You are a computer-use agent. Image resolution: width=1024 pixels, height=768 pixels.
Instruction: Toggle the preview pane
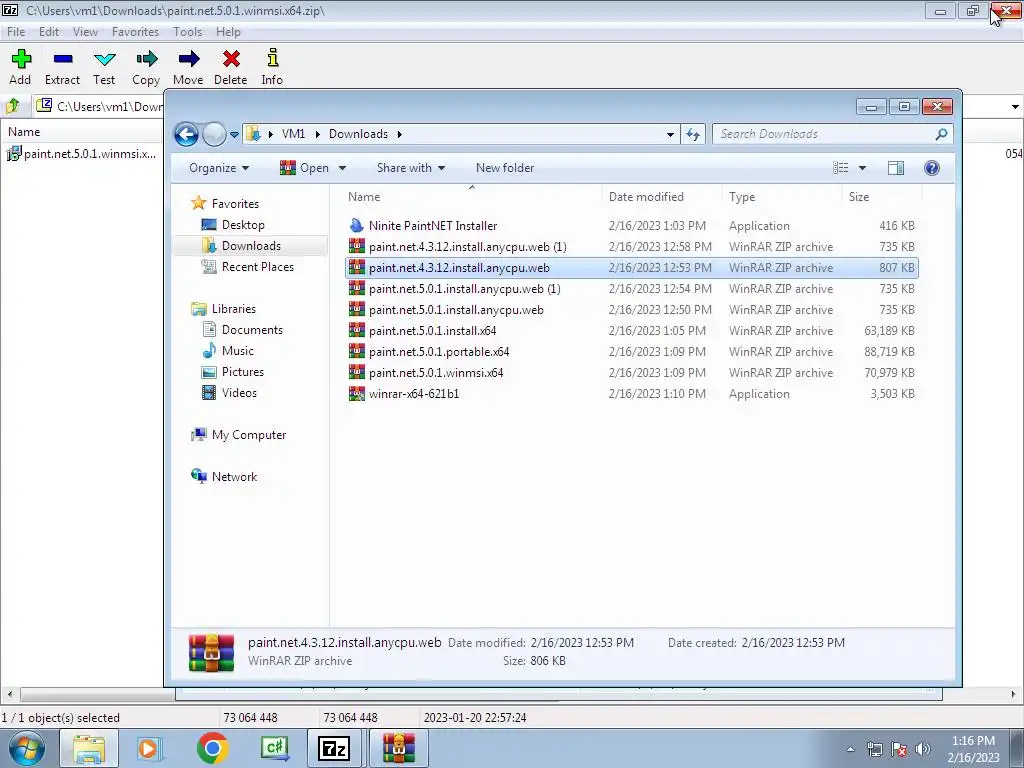[896, 168]
